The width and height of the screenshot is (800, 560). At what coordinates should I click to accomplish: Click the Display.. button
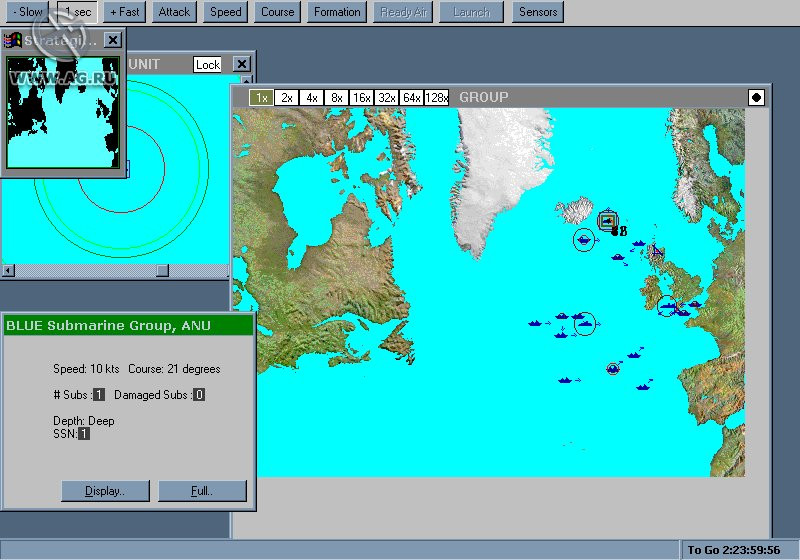click(105, 491)
